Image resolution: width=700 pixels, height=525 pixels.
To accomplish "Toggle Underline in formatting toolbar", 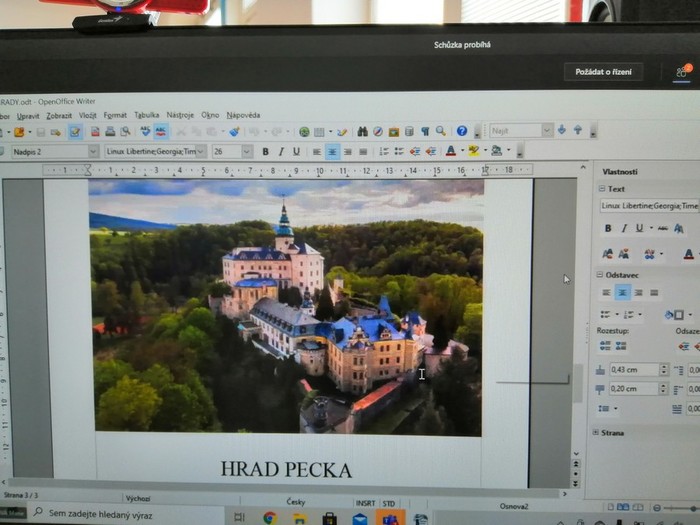I will click(296, 152).
